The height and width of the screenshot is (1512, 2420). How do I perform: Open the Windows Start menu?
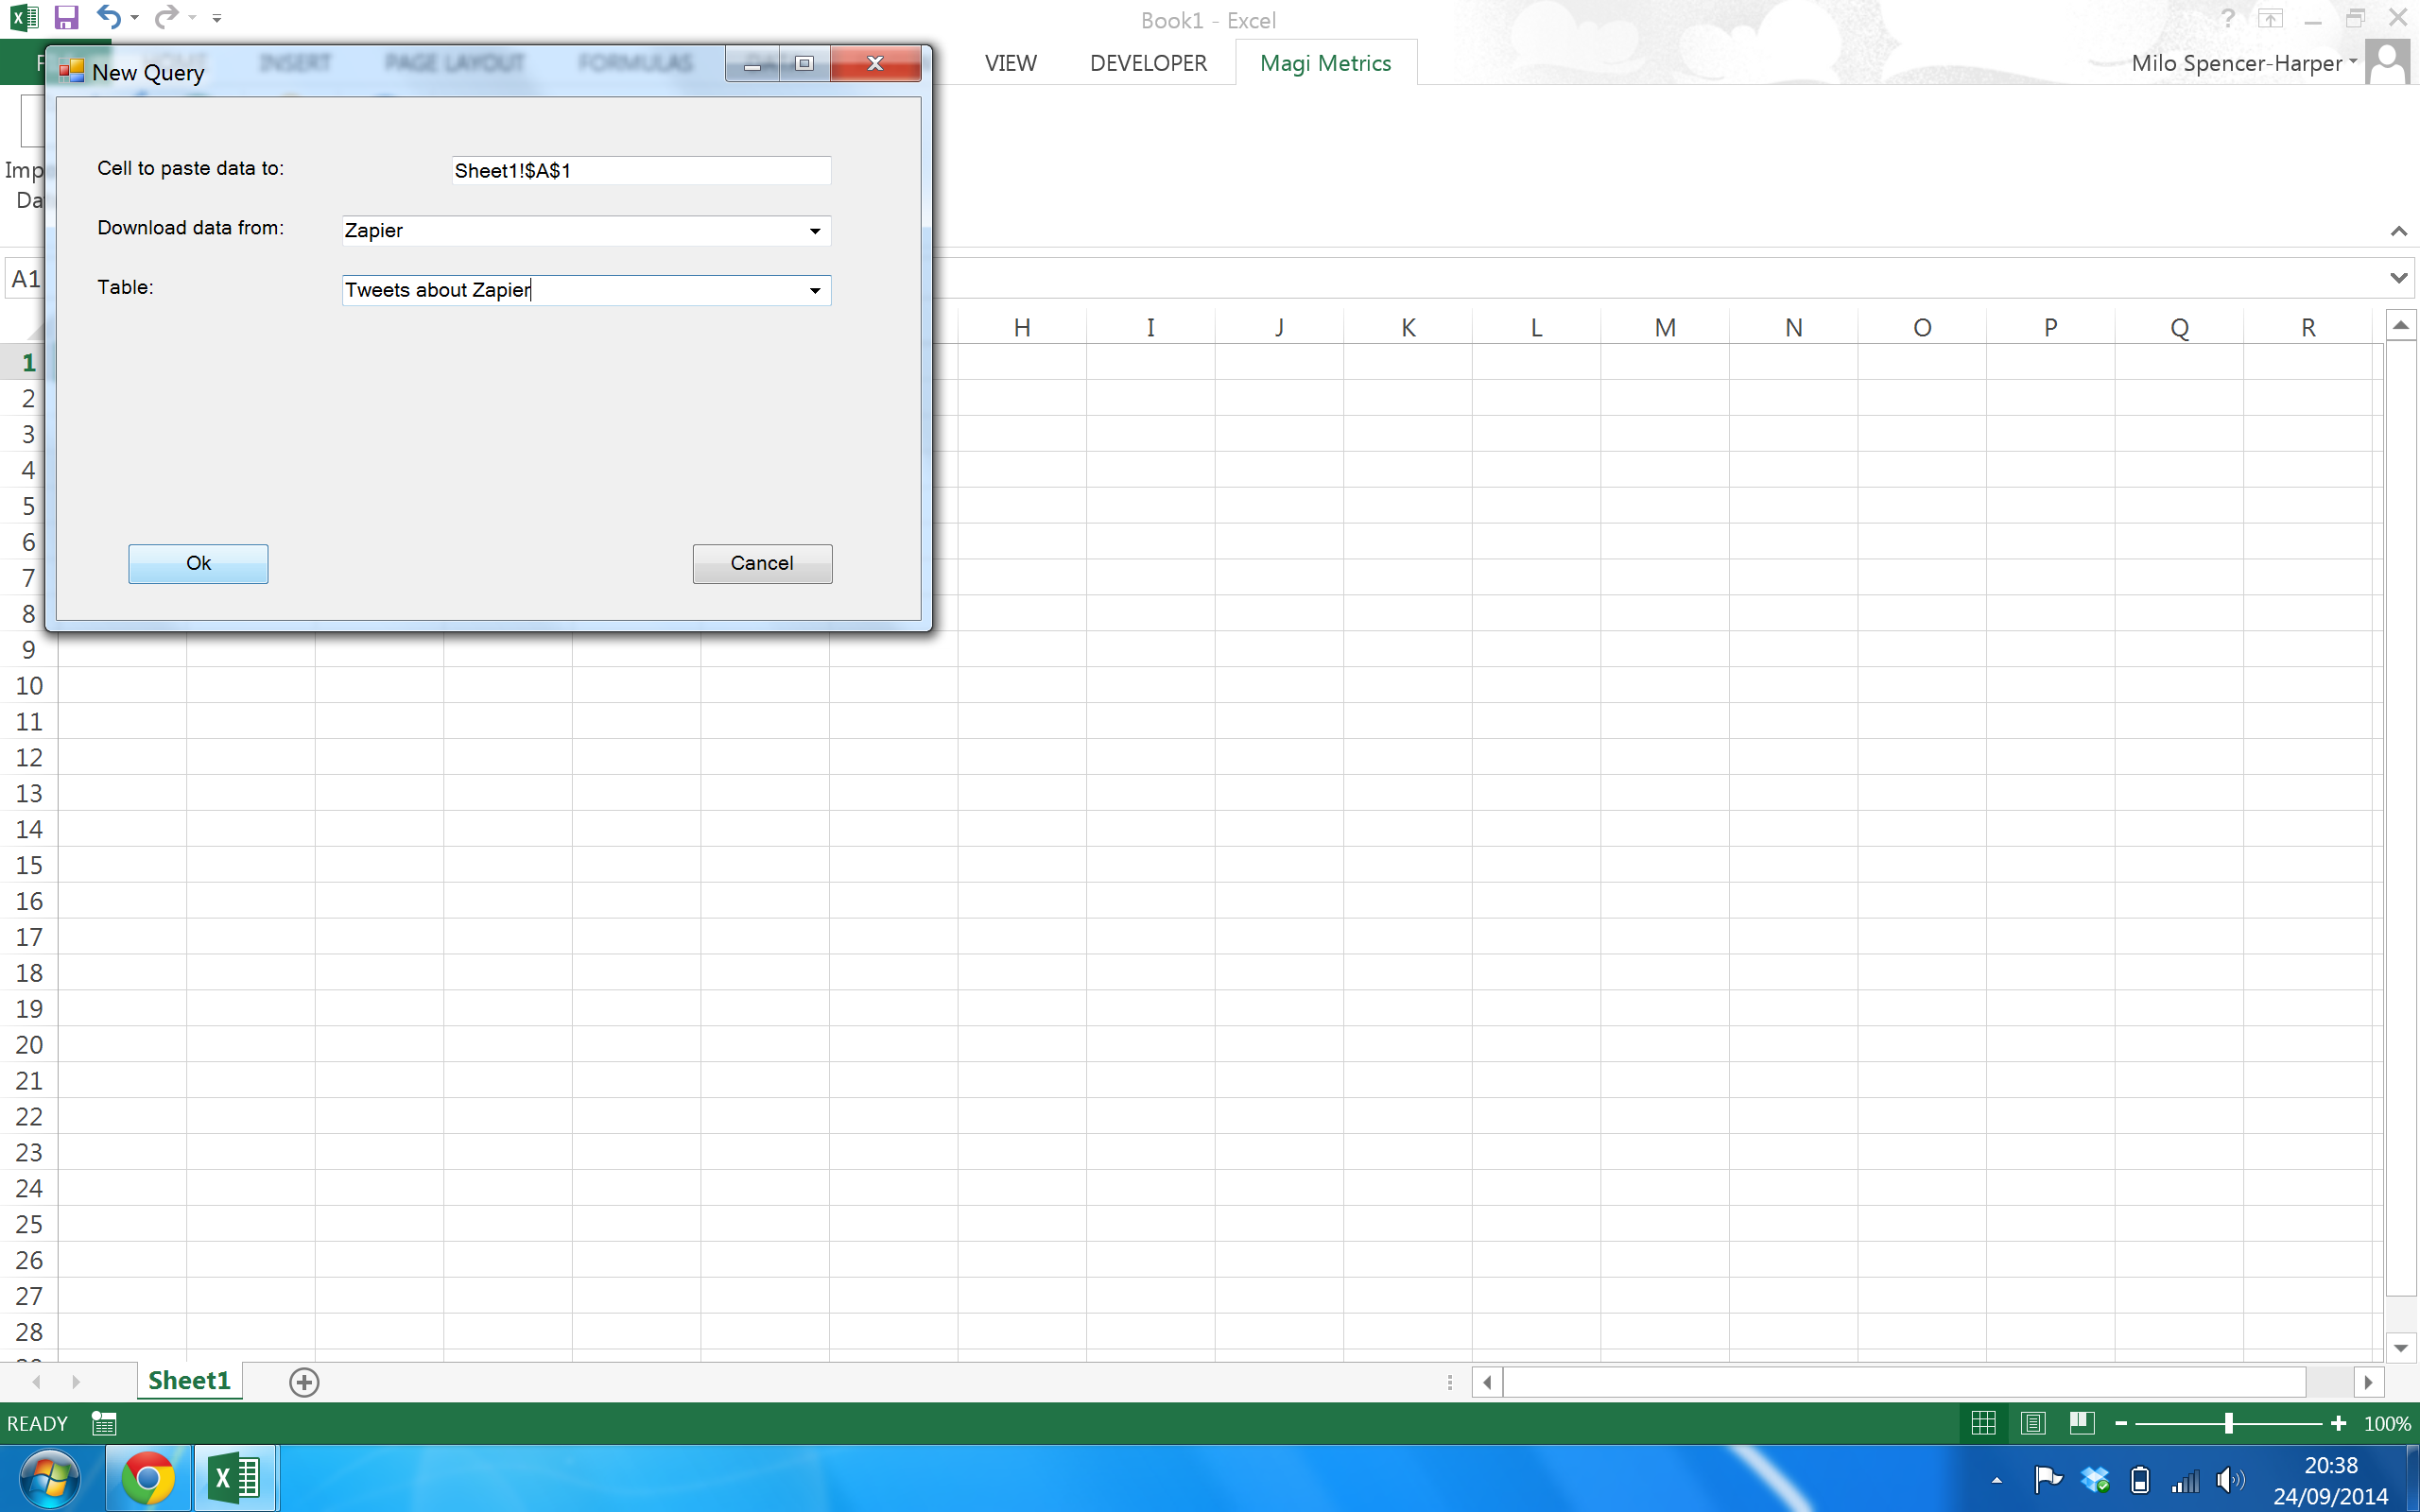coord(49,1479)
